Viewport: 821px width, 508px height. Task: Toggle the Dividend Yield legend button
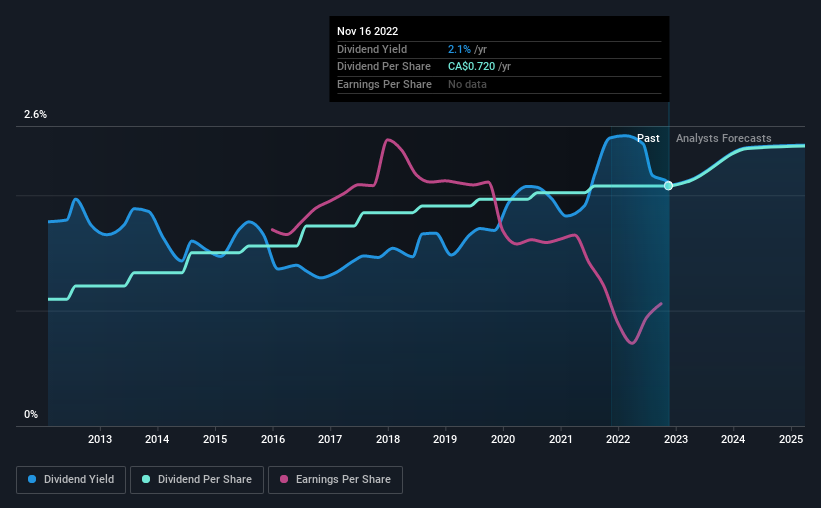pos(71,480)
